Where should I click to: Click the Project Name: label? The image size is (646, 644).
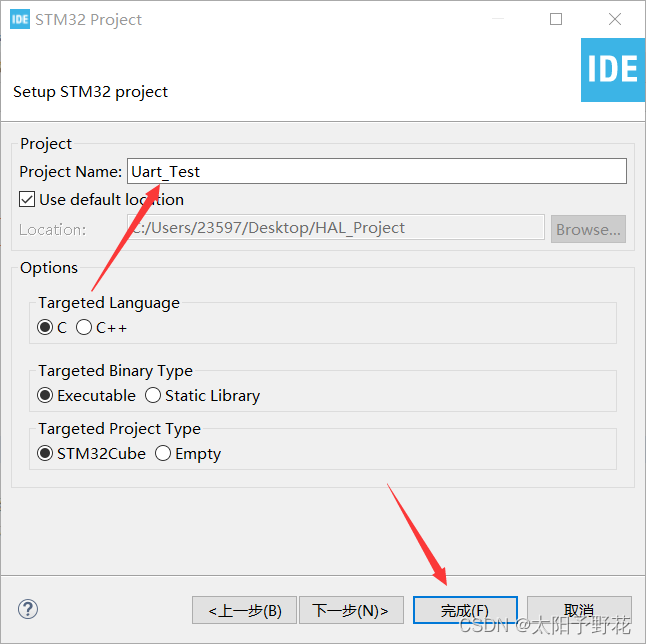[x=70, y=171]
